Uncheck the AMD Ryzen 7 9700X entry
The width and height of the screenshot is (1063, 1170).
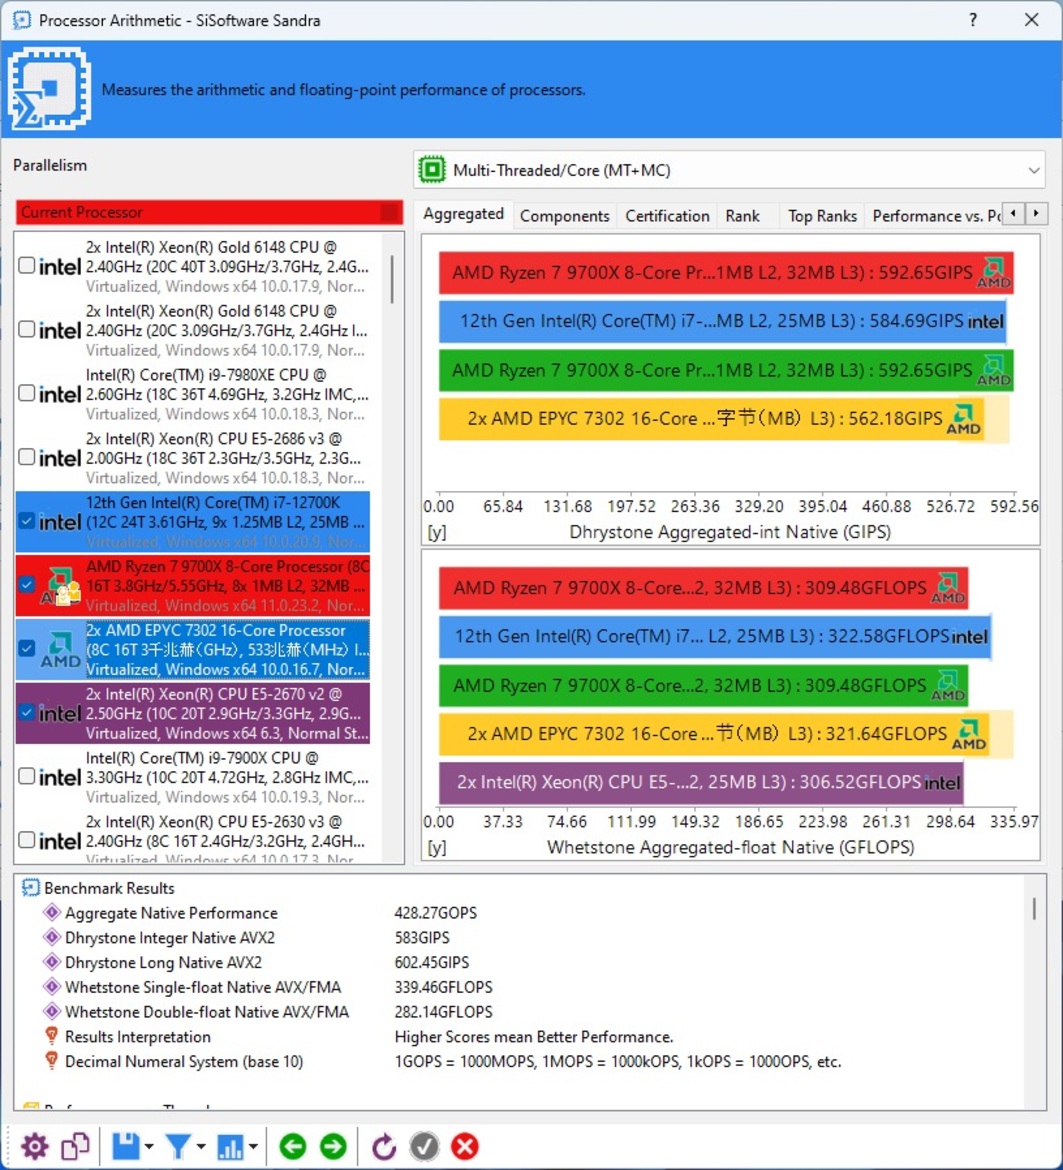[x=26, y=584]
